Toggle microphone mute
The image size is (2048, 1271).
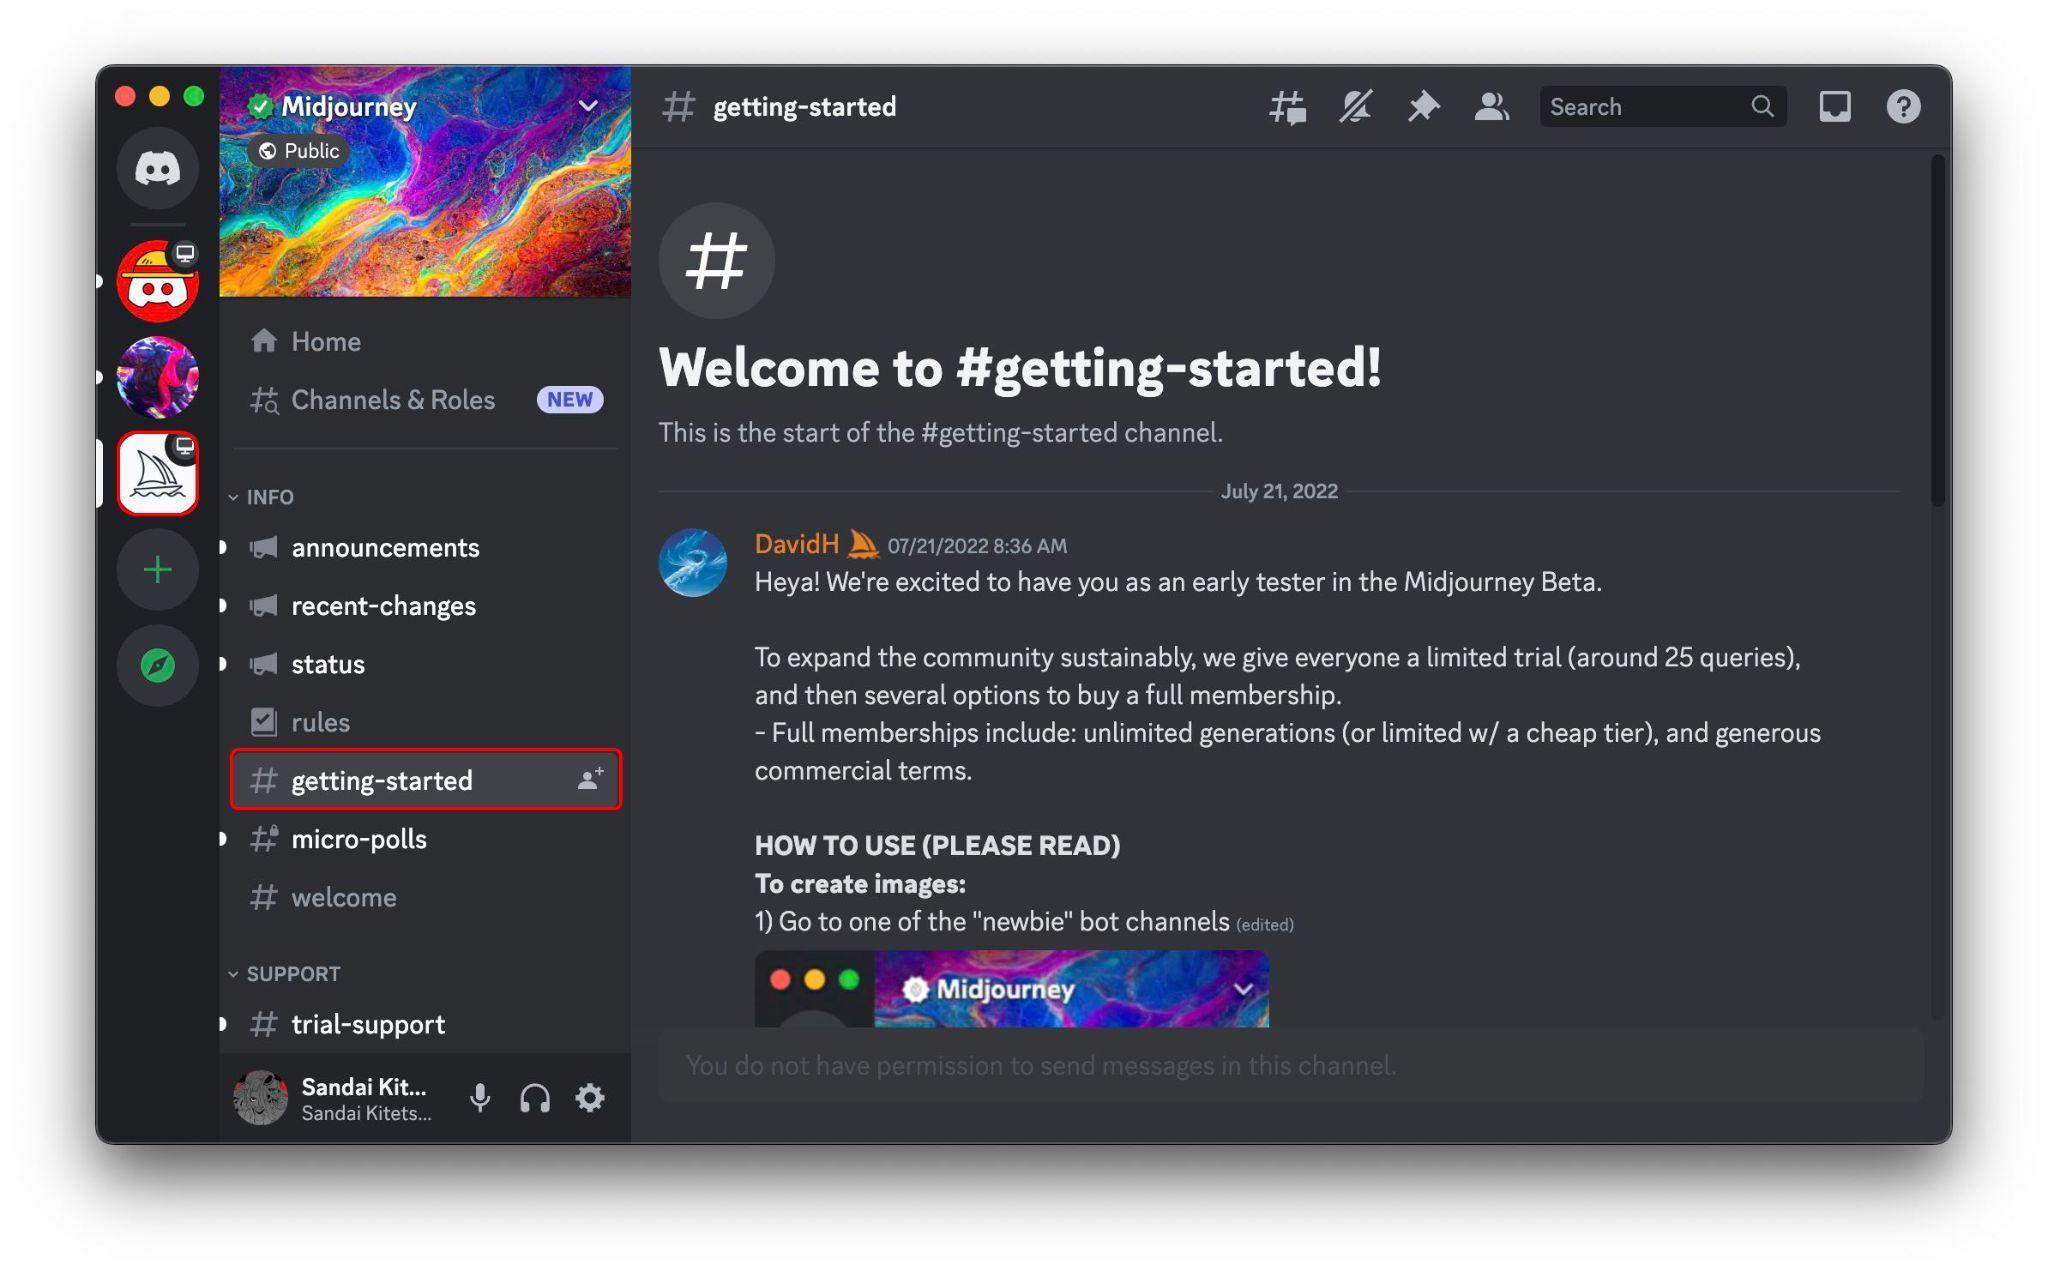tap(480, 1098)
